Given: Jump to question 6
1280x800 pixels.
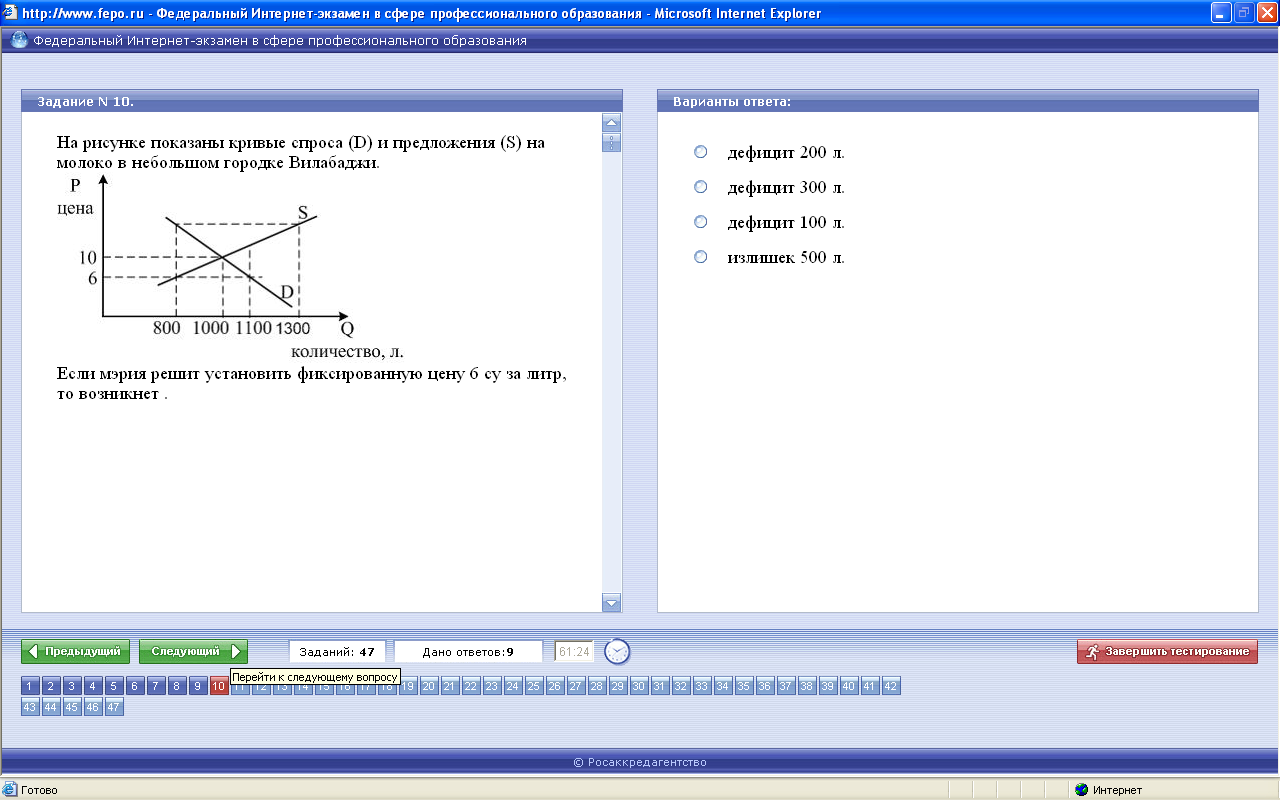Looking at the screenshot, I should click(x=135, y=686).
